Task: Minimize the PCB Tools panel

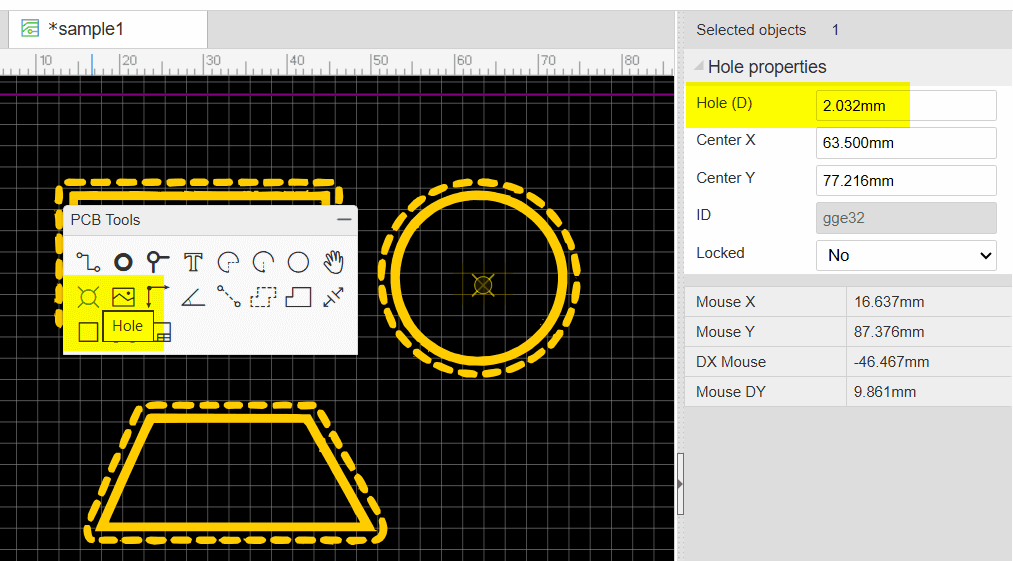Action: (344, 220)
